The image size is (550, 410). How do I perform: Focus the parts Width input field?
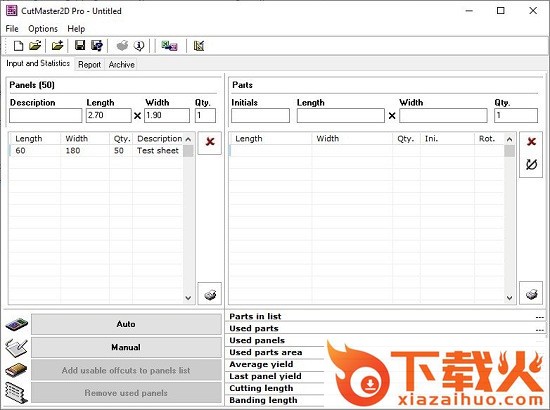443,115
